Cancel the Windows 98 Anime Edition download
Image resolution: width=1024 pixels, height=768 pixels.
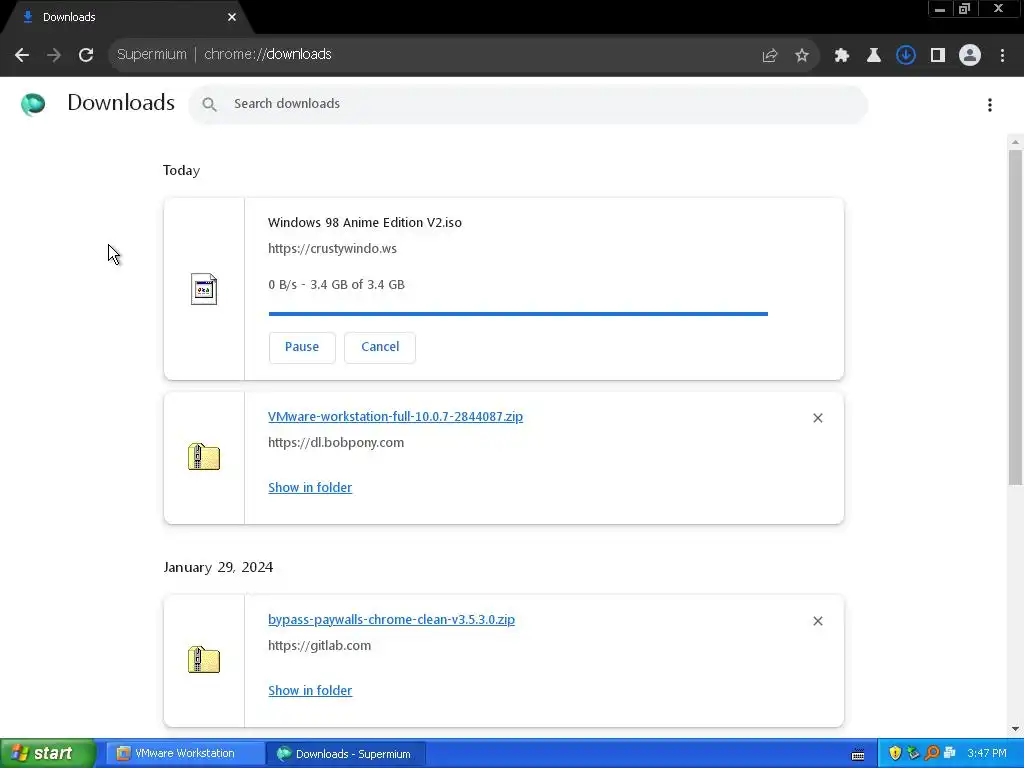pyautogui.click(x=380, y=347)
